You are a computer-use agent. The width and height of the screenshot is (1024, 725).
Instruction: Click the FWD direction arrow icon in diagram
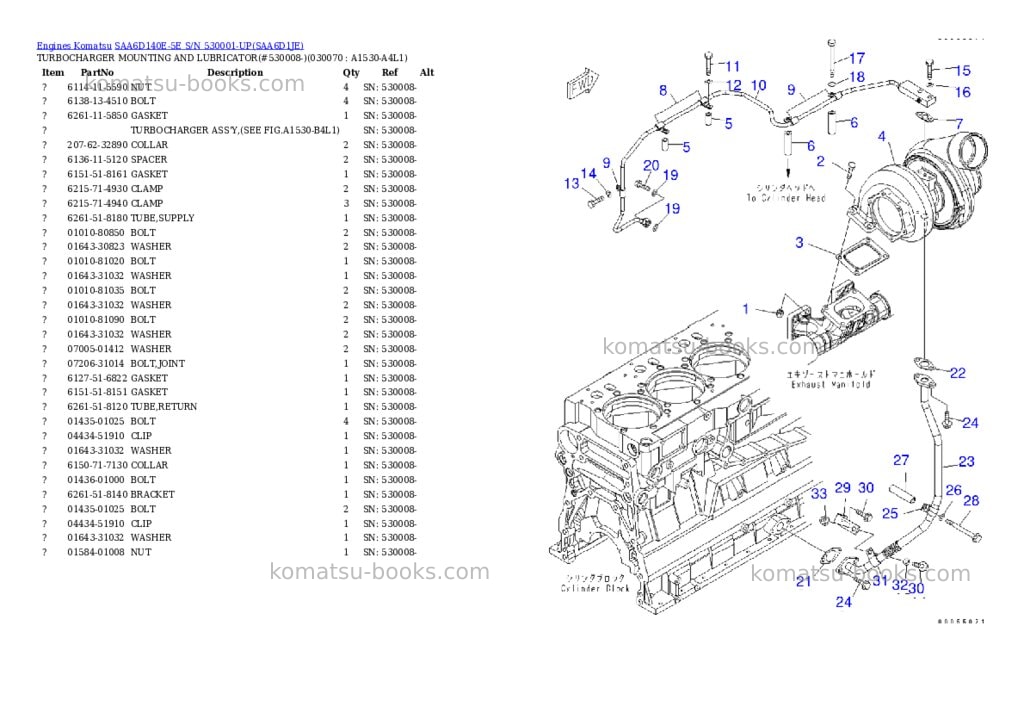point(581,83)
